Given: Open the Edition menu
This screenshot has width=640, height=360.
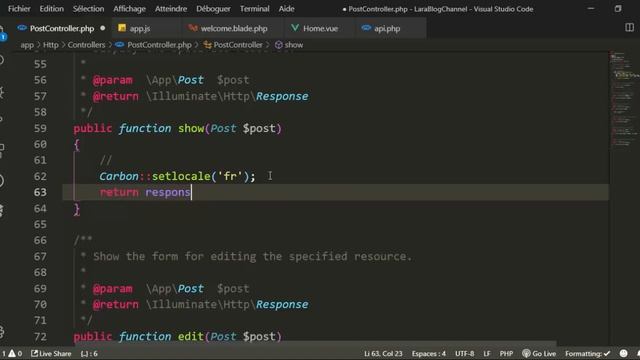Looking at the screenshot, I should pyautogui.click(x=51, y=9).
